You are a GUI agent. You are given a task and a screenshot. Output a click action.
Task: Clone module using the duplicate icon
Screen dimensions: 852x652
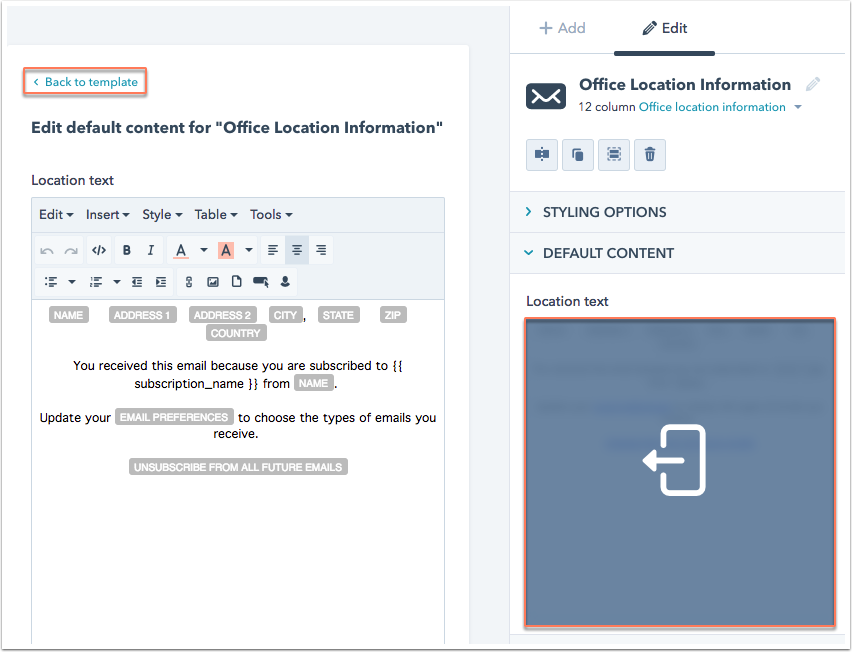tap(578, 154)
